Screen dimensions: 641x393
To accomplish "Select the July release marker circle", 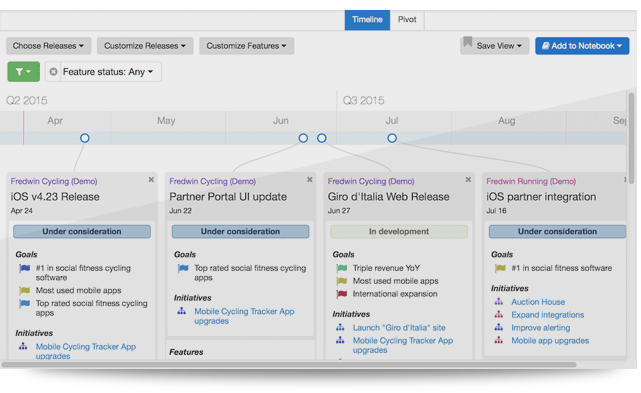I will coord(392,138).
